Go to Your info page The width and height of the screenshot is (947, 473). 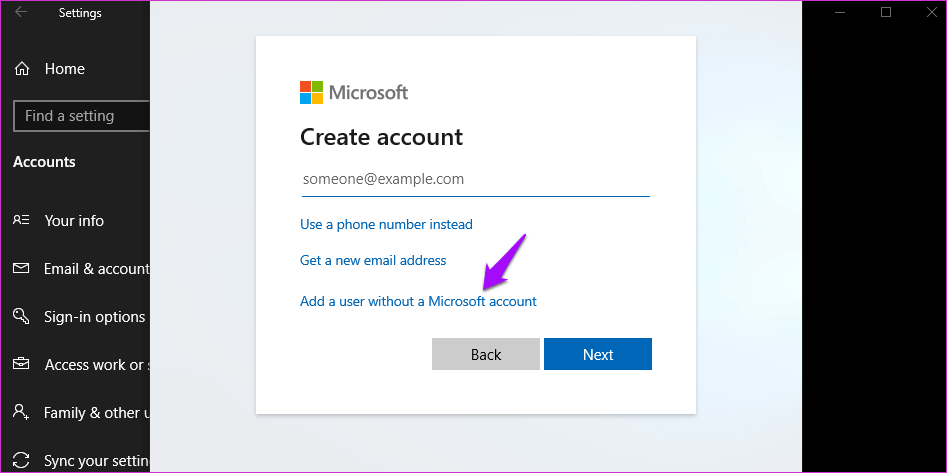[x=75, y=220]
